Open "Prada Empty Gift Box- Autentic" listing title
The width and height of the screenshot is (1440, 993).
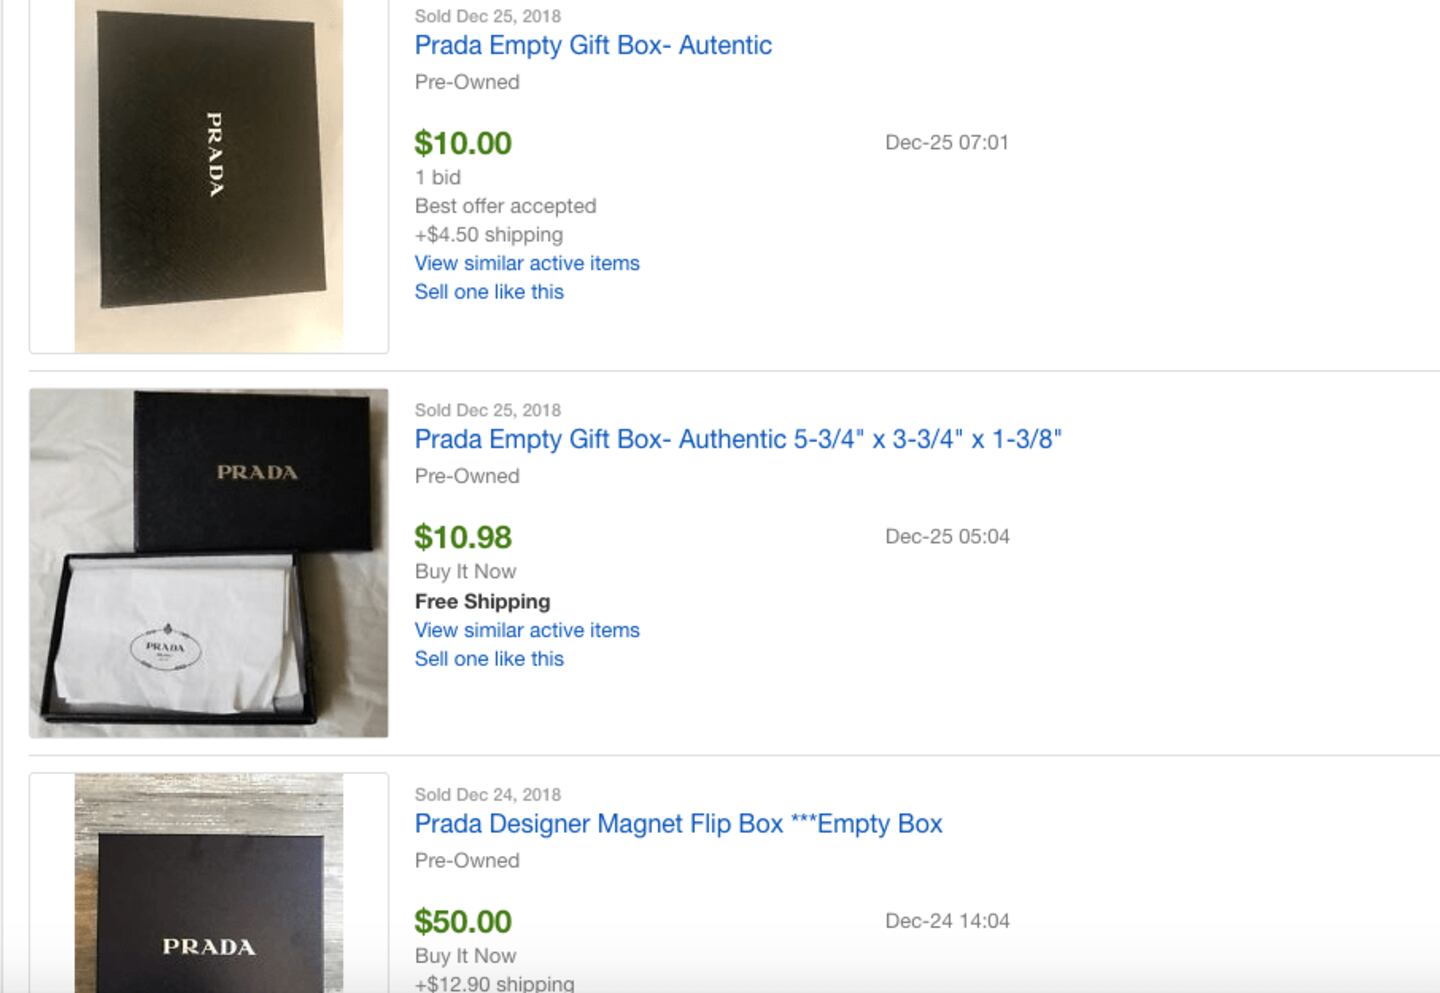593,45
